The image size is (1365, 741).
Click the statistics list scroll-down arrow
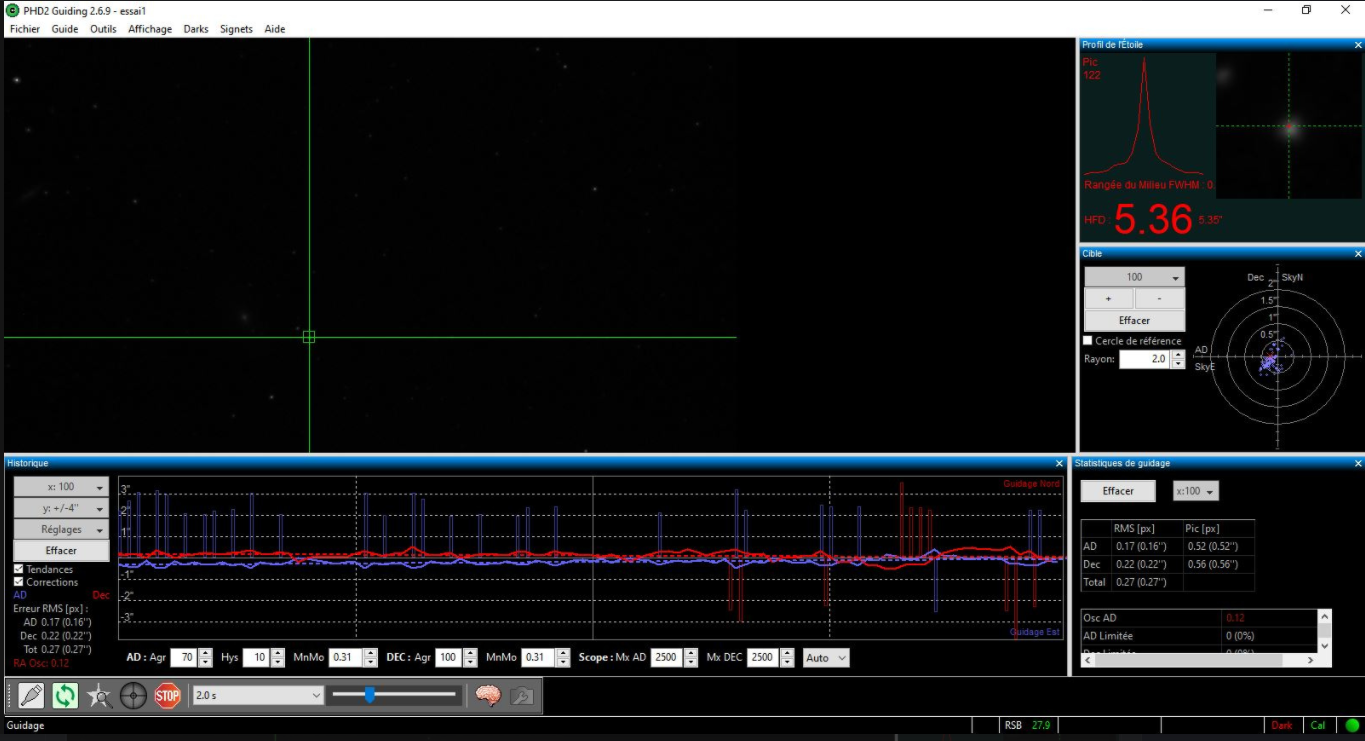[x=1324, y=646]
